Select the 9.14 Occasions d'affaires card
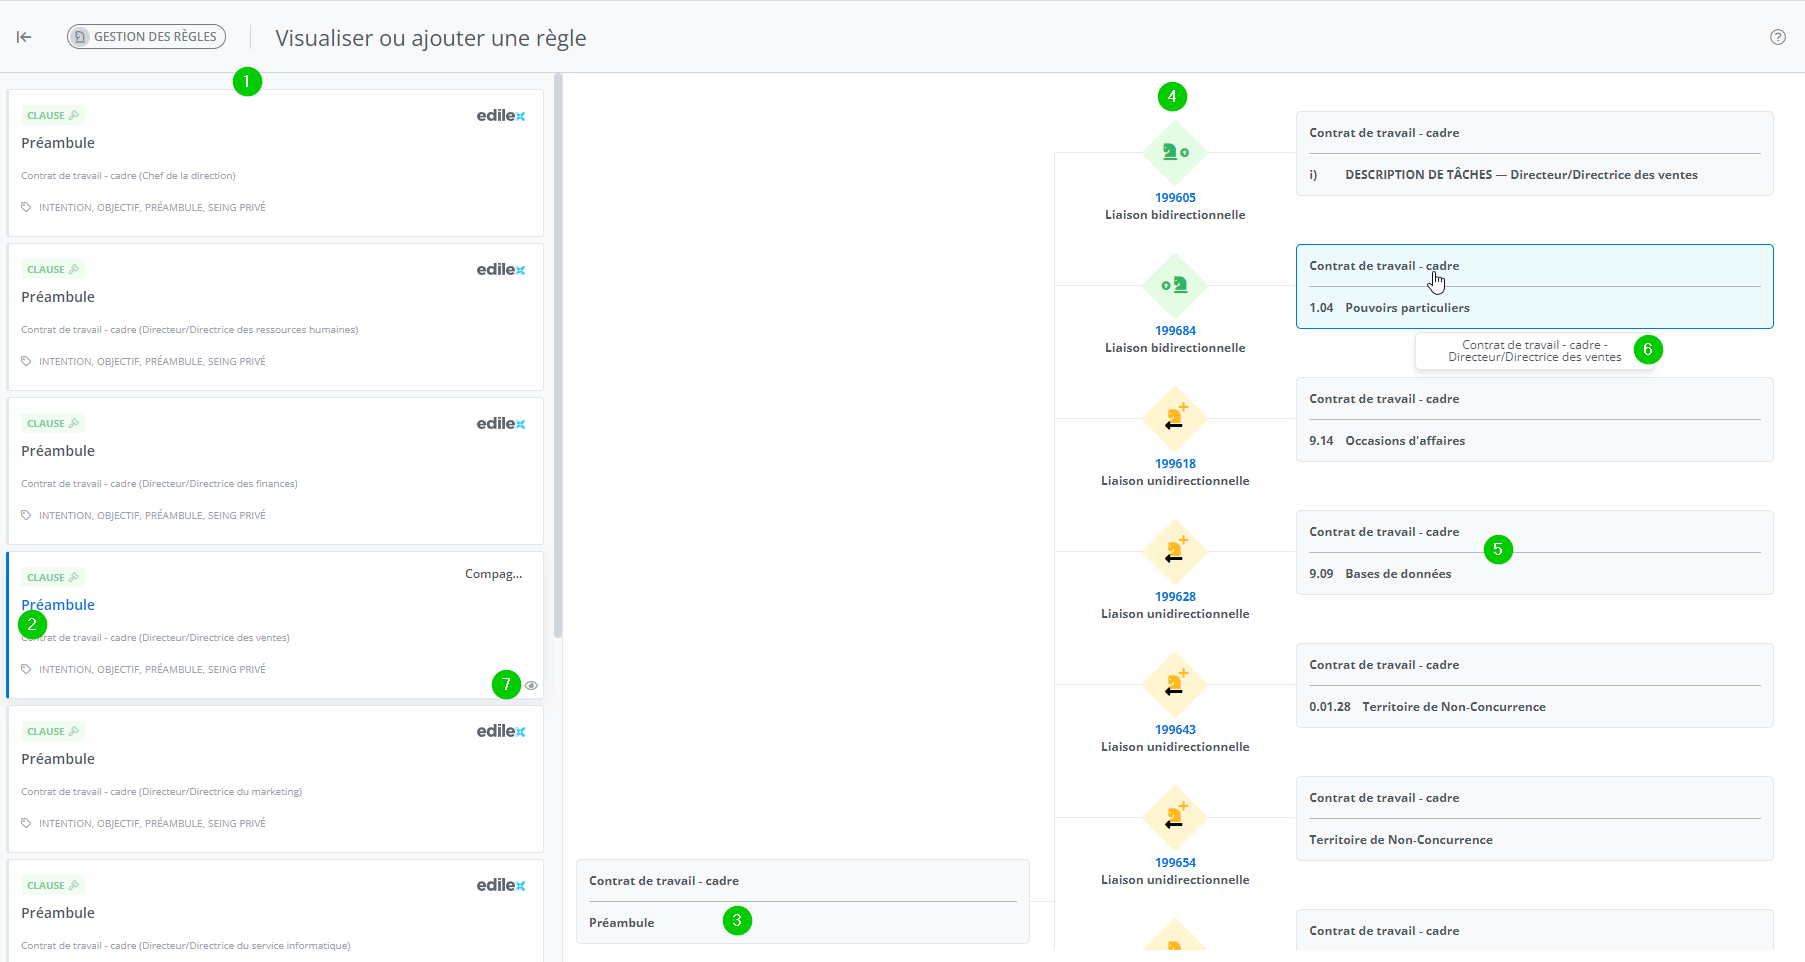This screenshot has height=962, width=1805. (1534, 420)
